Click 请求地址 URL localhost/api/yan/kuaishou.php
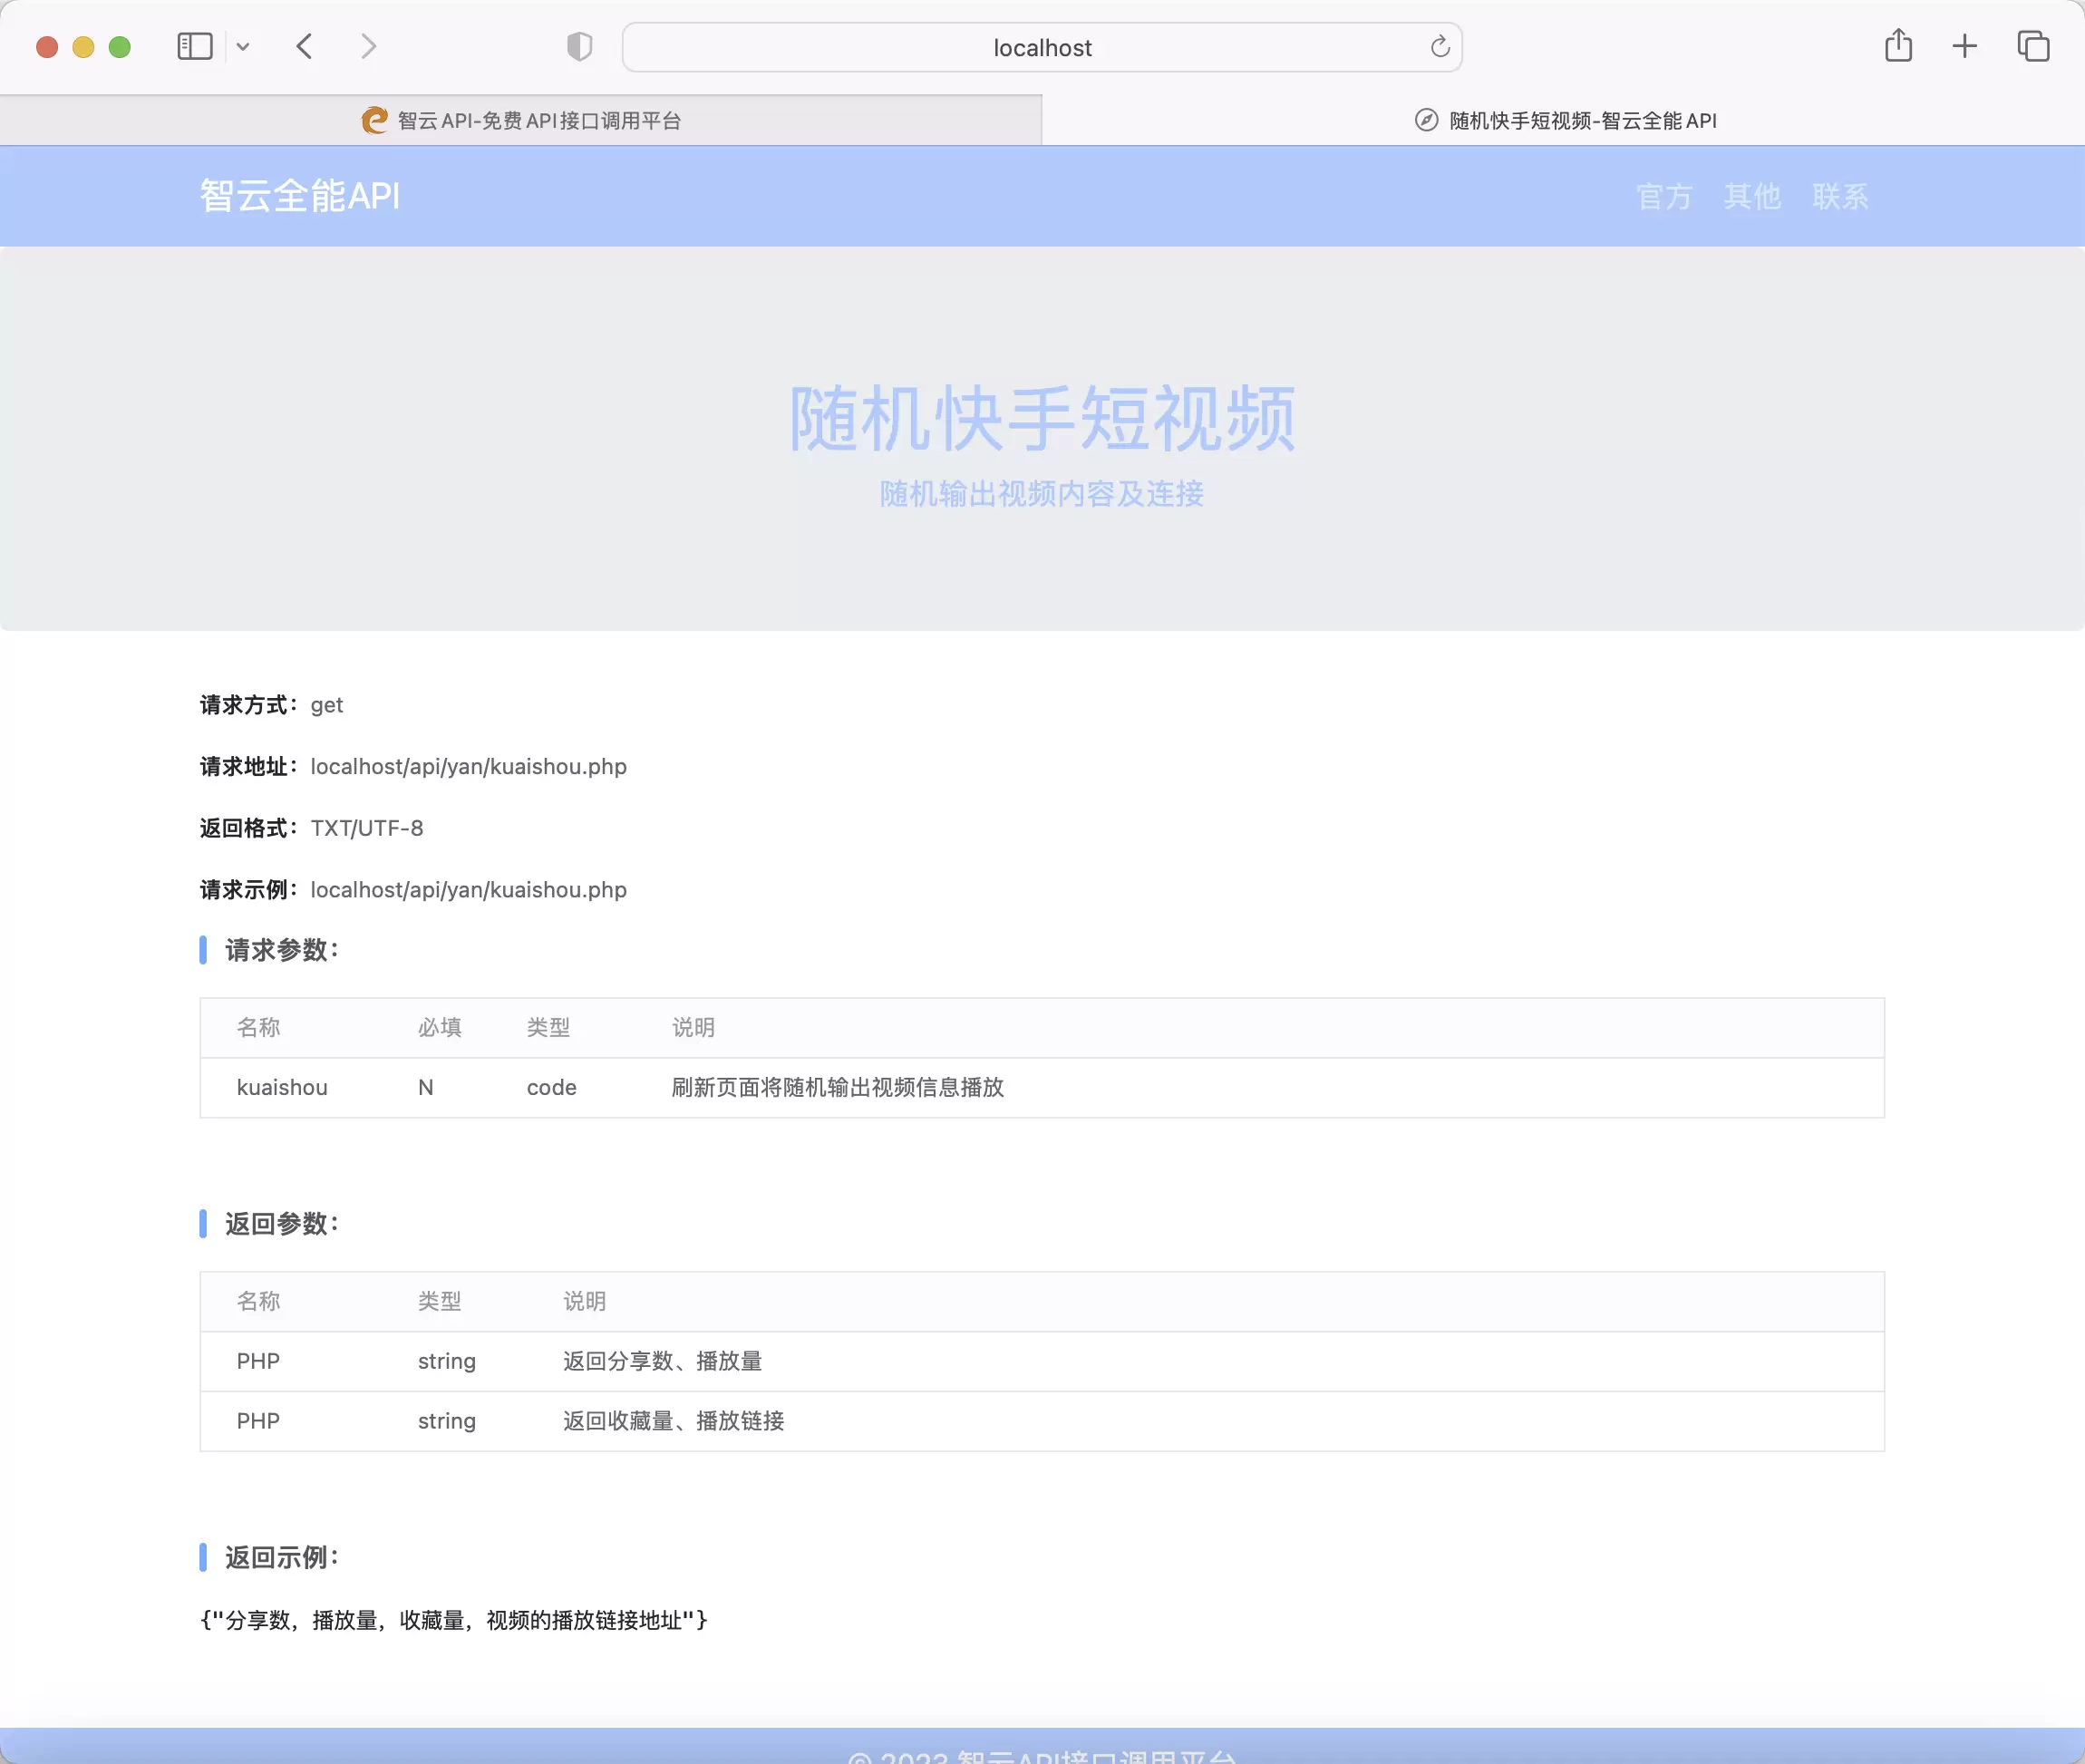 coord(469,767)
